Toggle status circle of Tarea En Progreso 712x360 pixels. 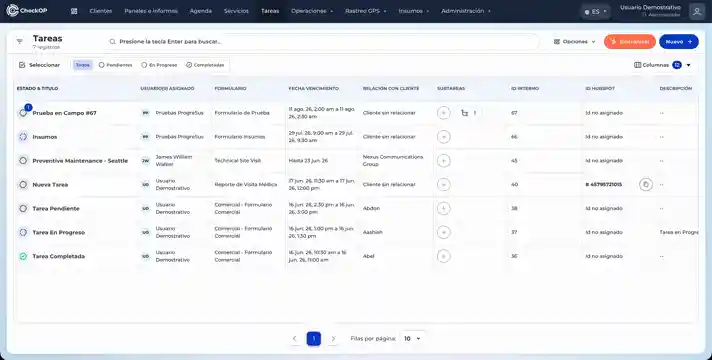[23, 232]
